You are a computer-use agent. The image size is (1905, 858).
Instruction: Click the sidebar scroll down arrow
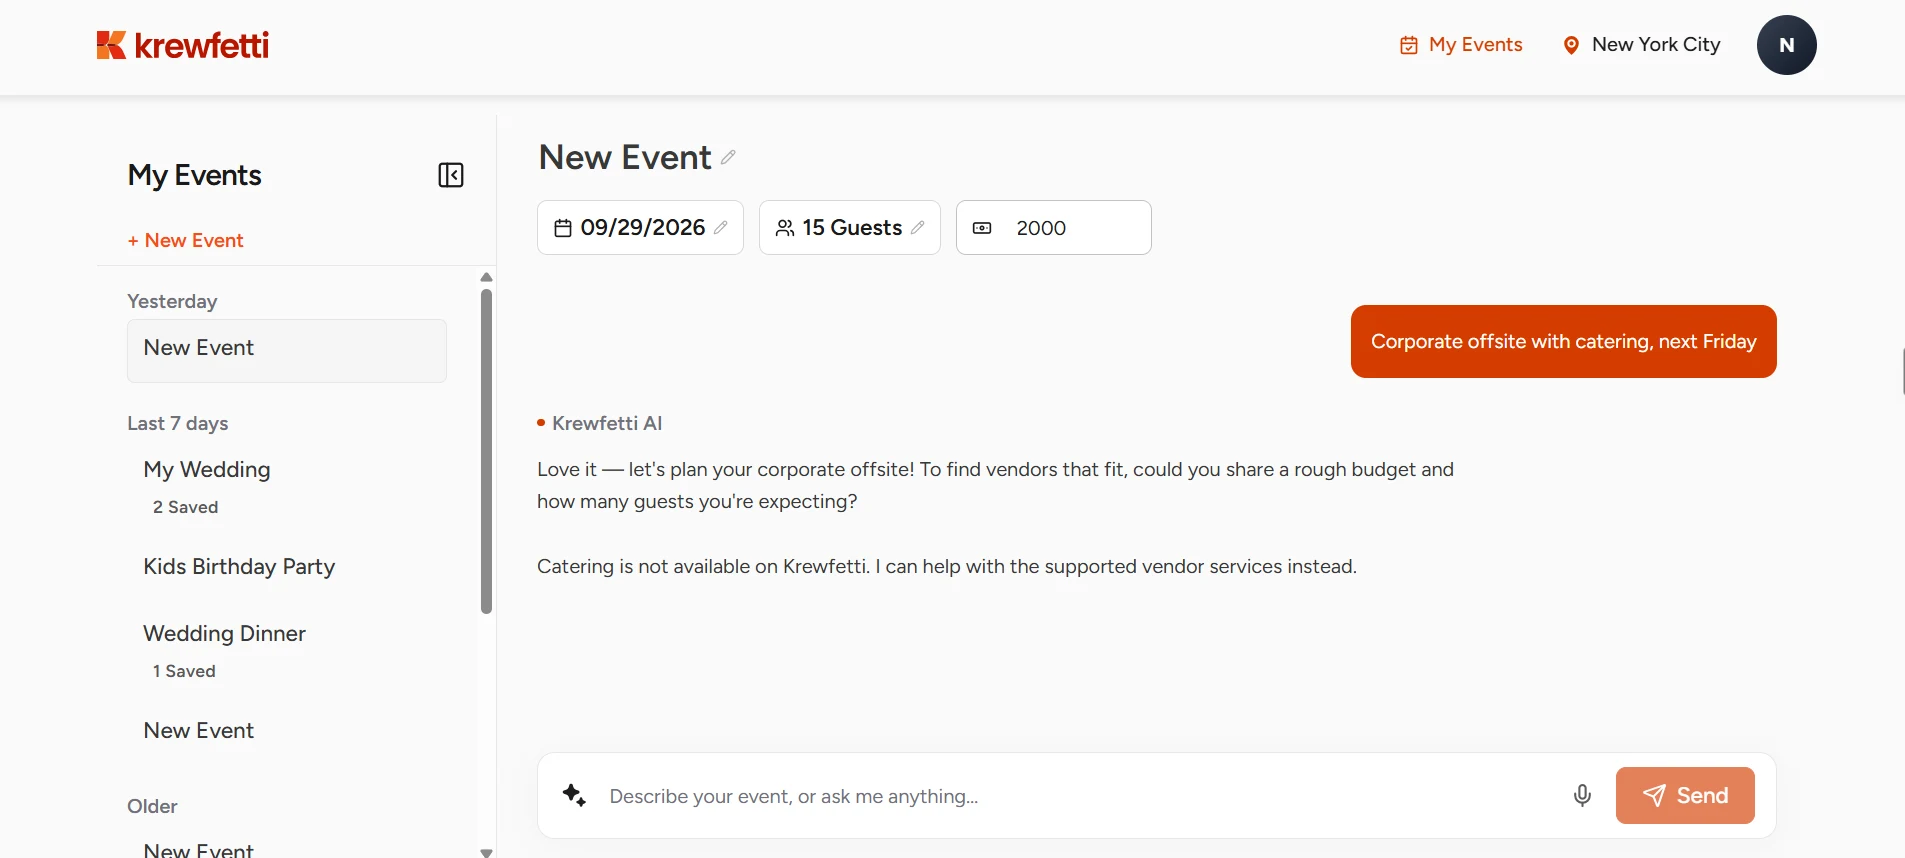(486, 852)
